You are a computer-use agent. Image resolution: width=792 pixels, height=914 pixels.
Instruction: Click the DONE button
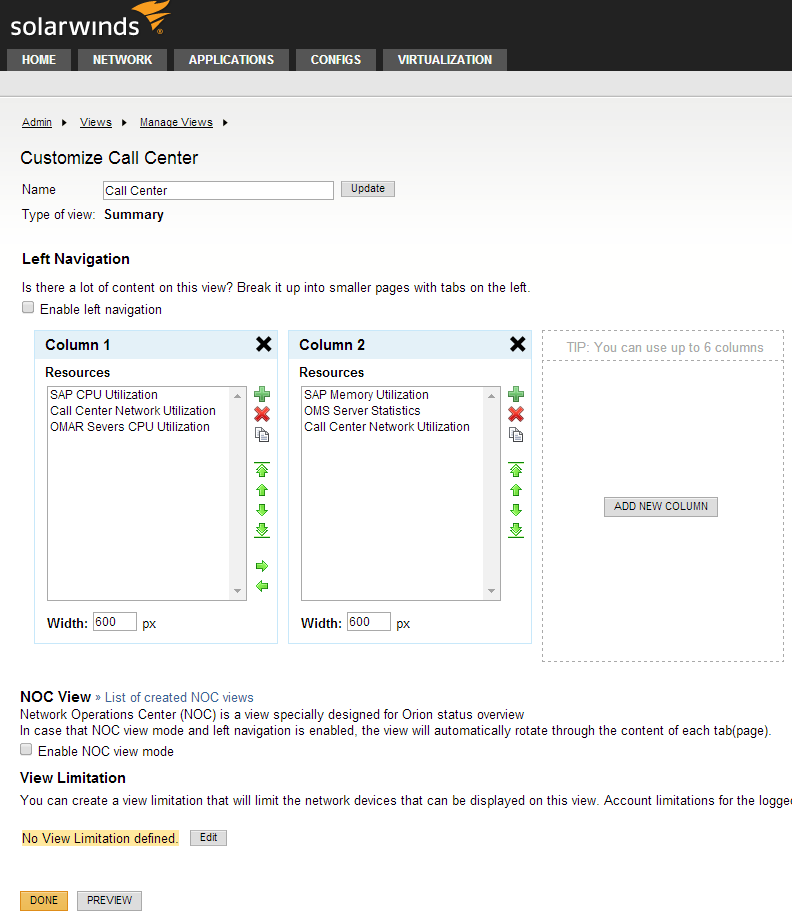coord(44,901)
